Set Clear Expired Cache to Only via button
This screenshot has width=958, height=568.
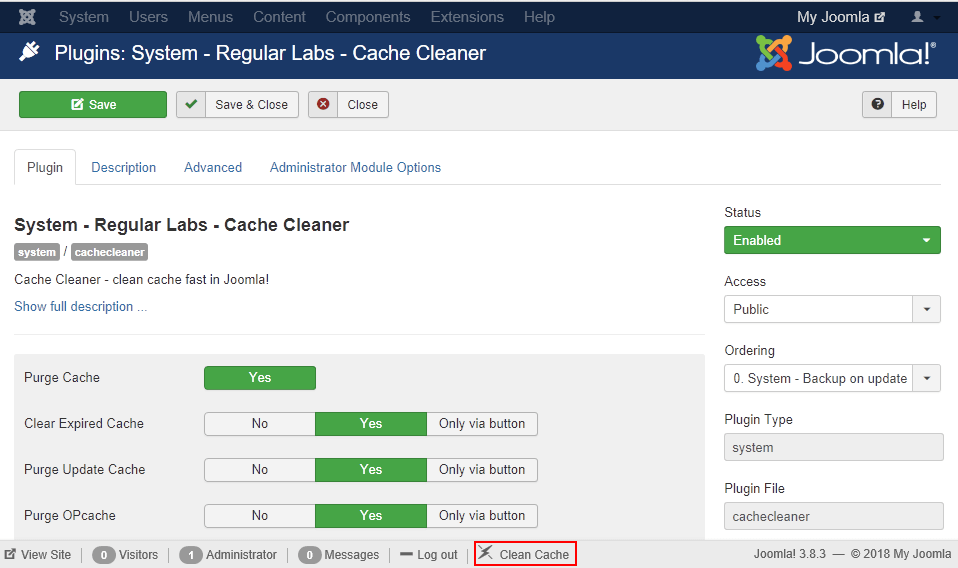coord(482,424)
